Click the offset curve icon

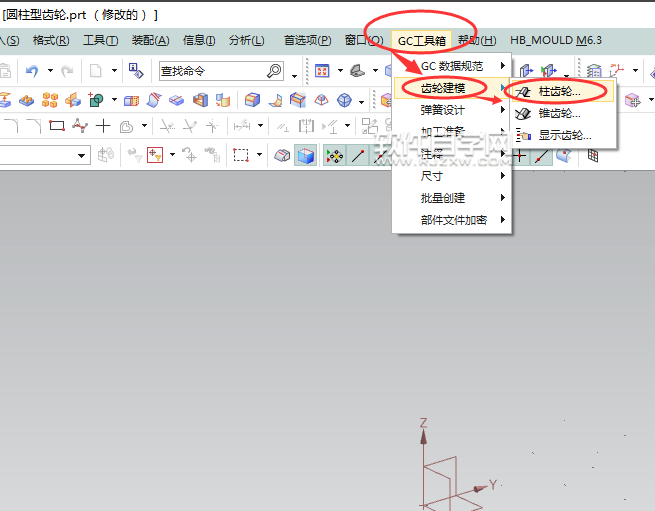[126, 126]
